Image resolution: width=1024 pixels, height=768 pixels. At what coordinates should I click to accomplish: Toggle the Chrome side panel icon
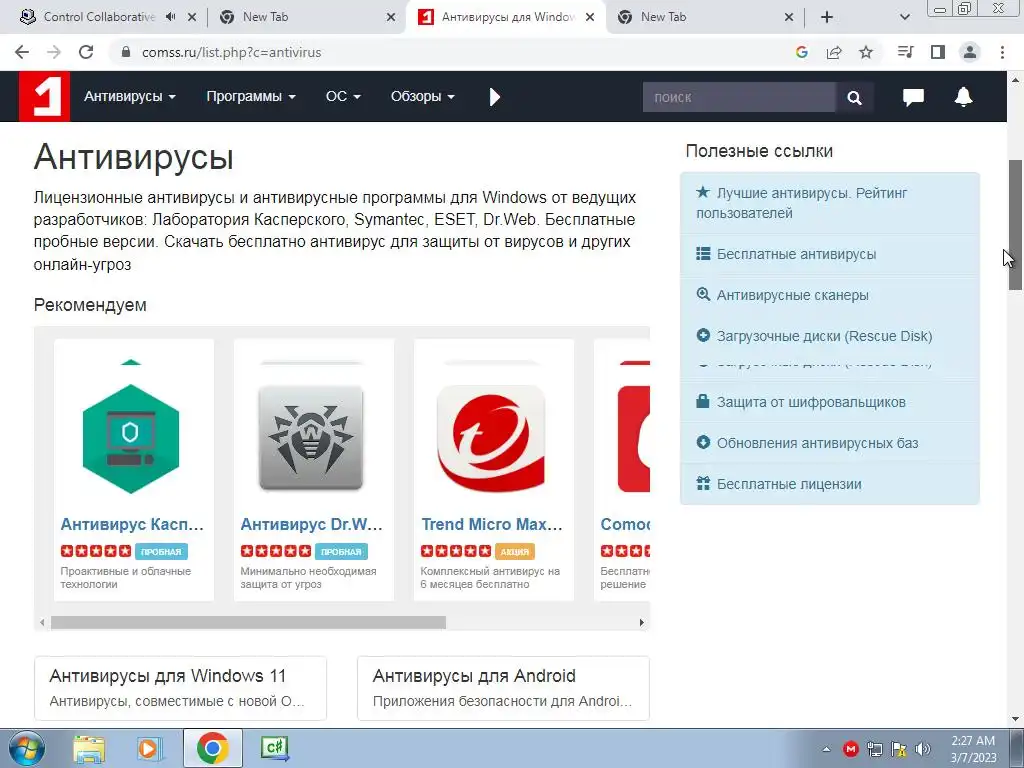click(x=938, y=52)
